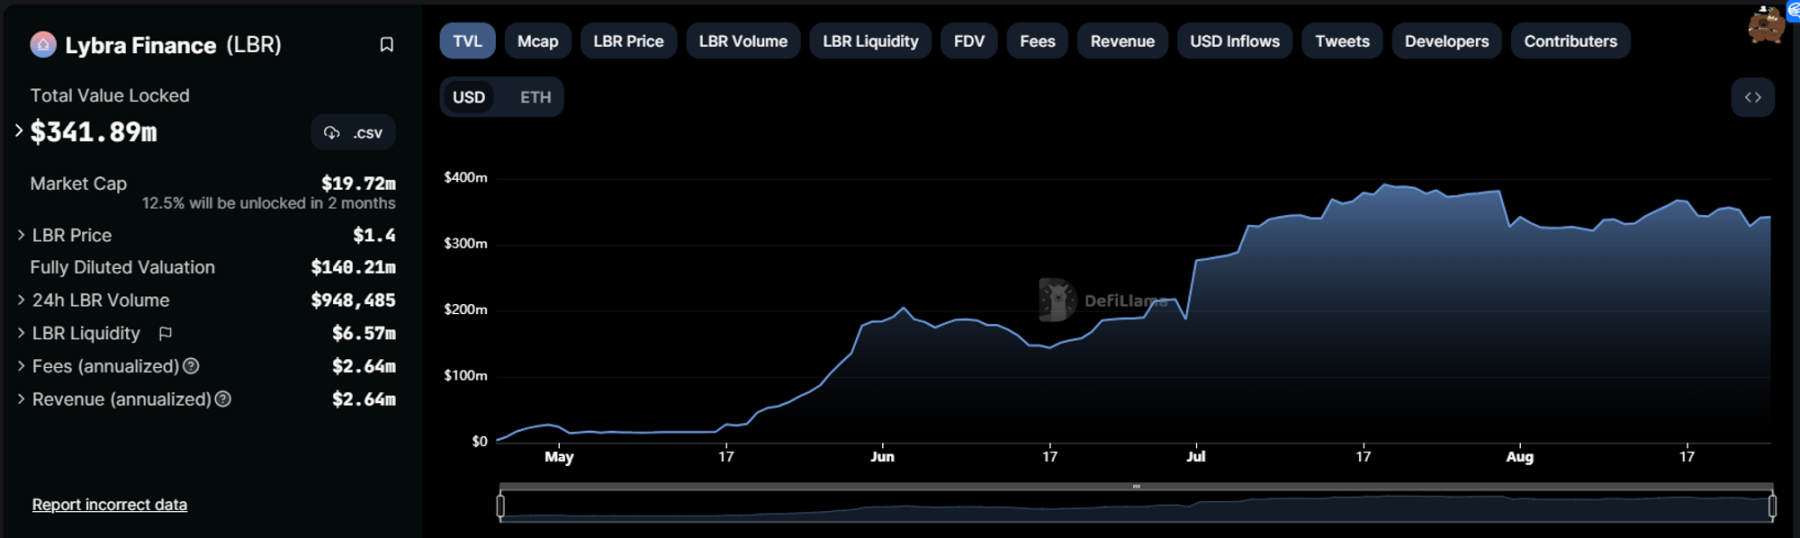Download TVL data as .csv
The width and height of the screenshot is (1800, 538).
coord(353,132)
